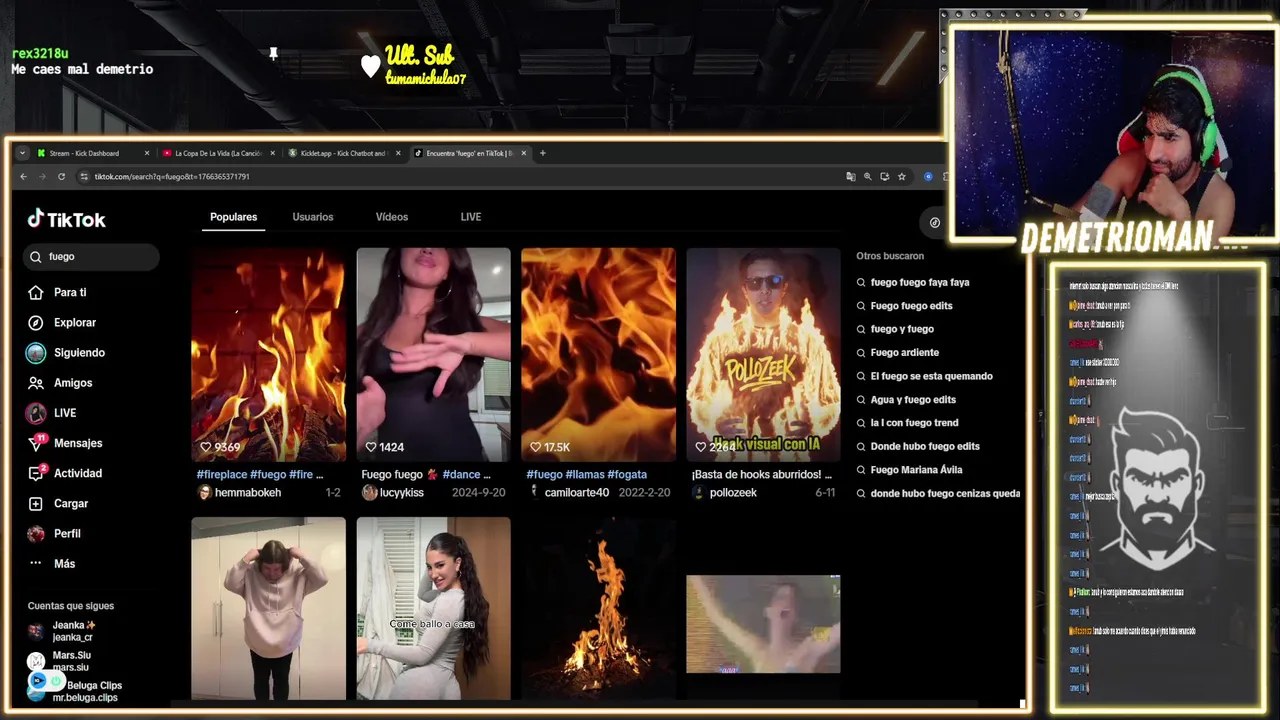Switch to the Kicklet.app Chatbot tab
This screenshot has height=720, width=1280.
pos(342,153)
